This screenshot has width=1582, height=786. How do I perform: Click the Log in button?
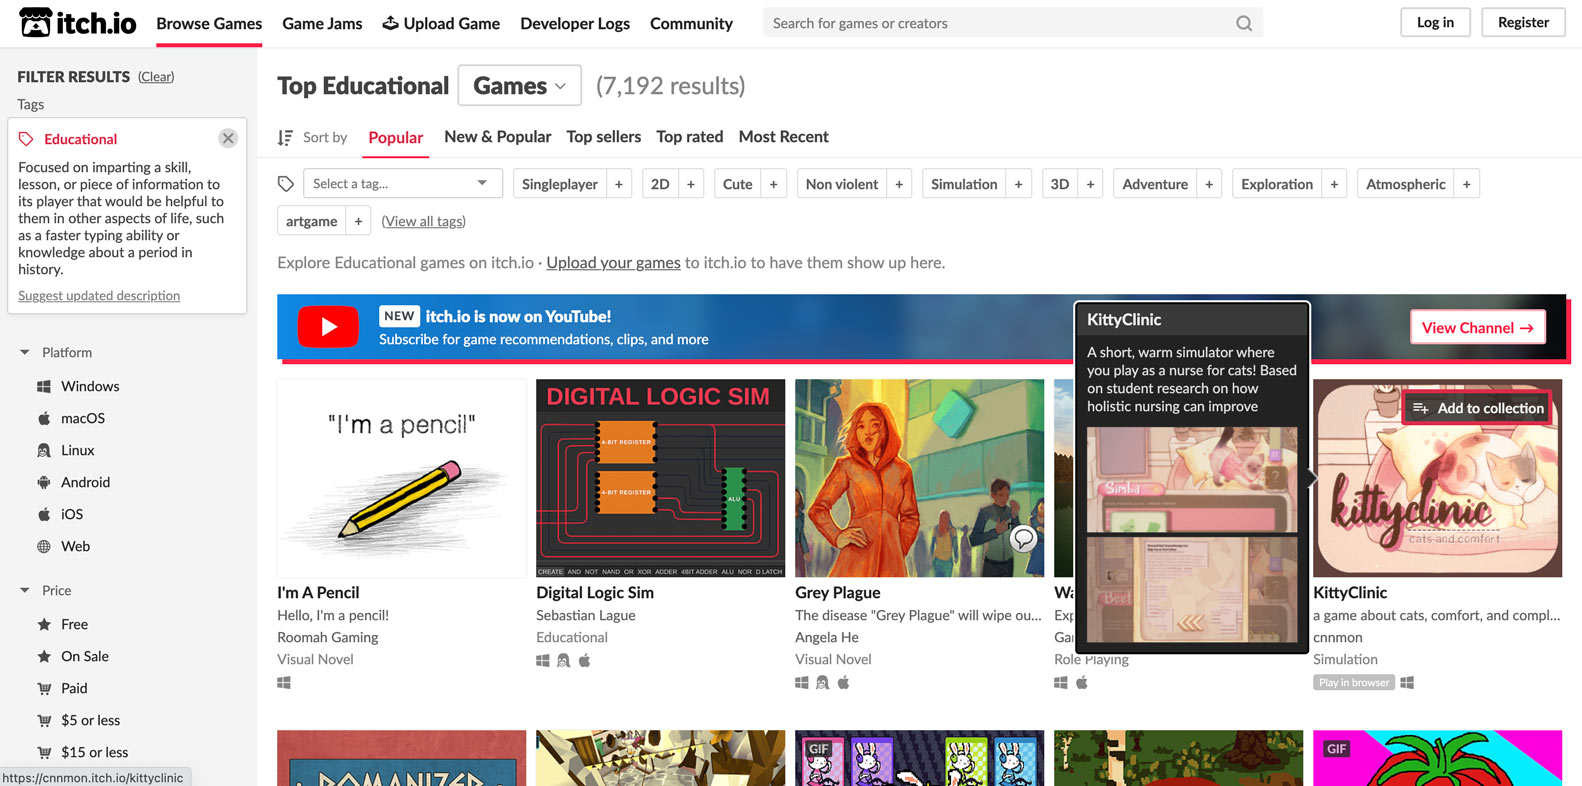coord(1435,22)
